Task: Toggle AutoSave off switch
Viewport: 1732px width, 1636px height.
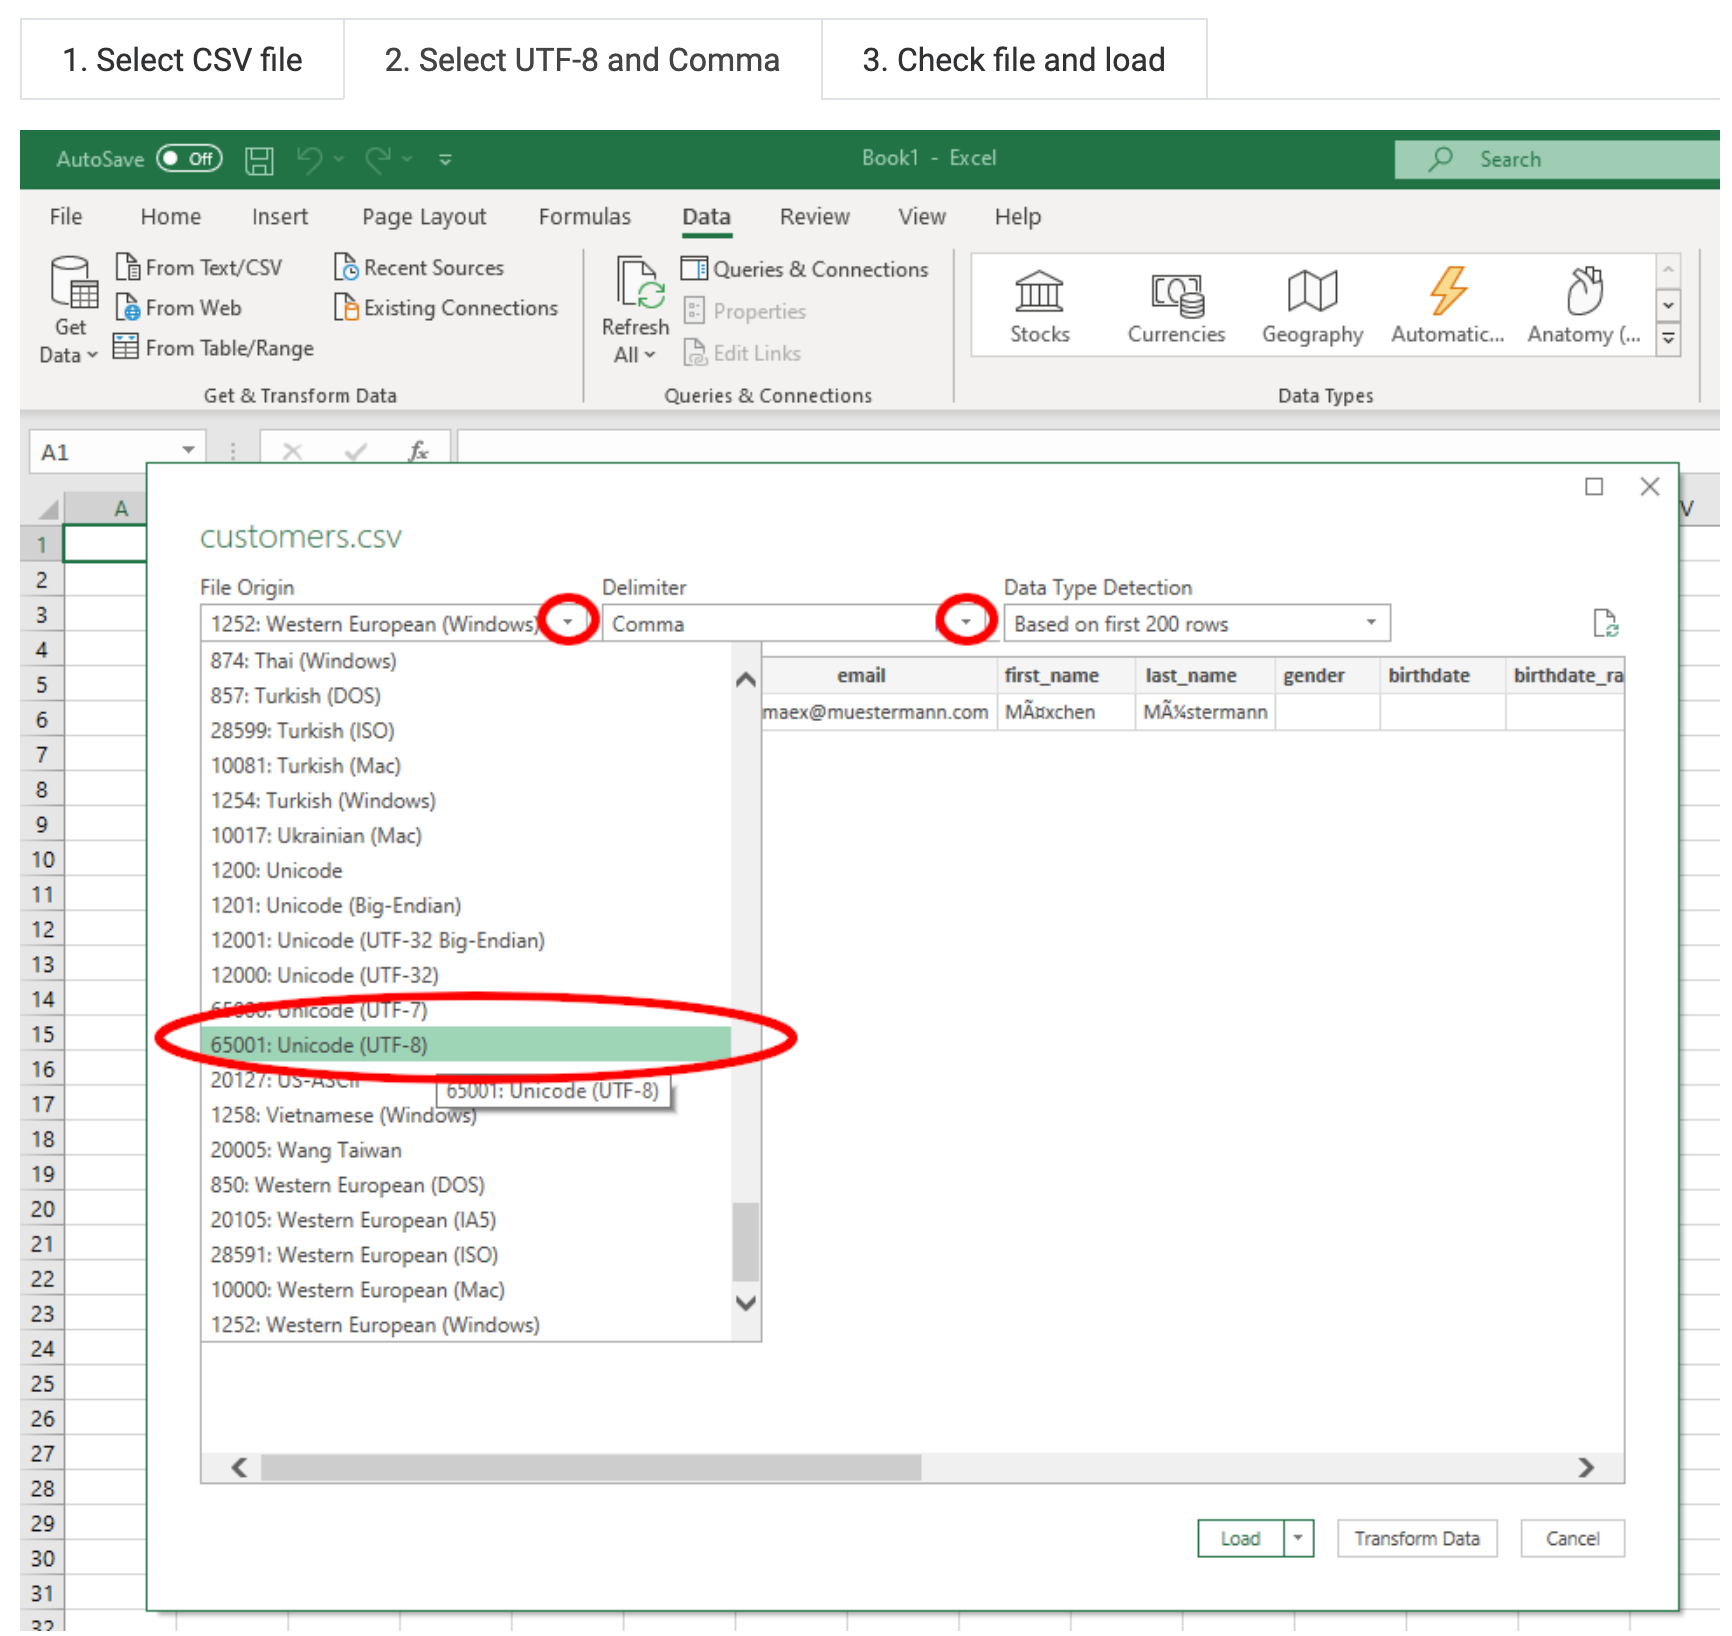Action: click(188, 158)
